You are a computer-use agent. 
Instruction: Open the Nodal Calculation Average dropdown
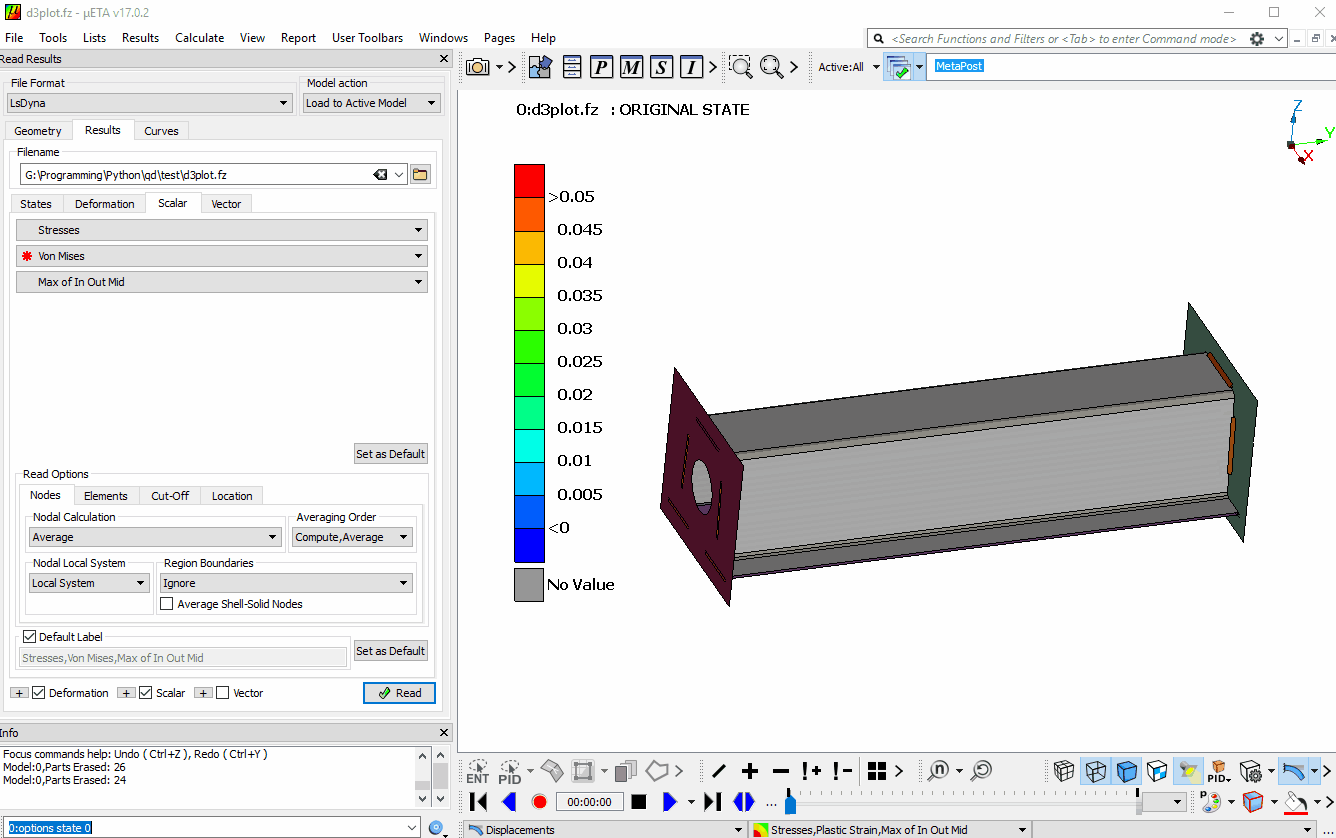155,537
